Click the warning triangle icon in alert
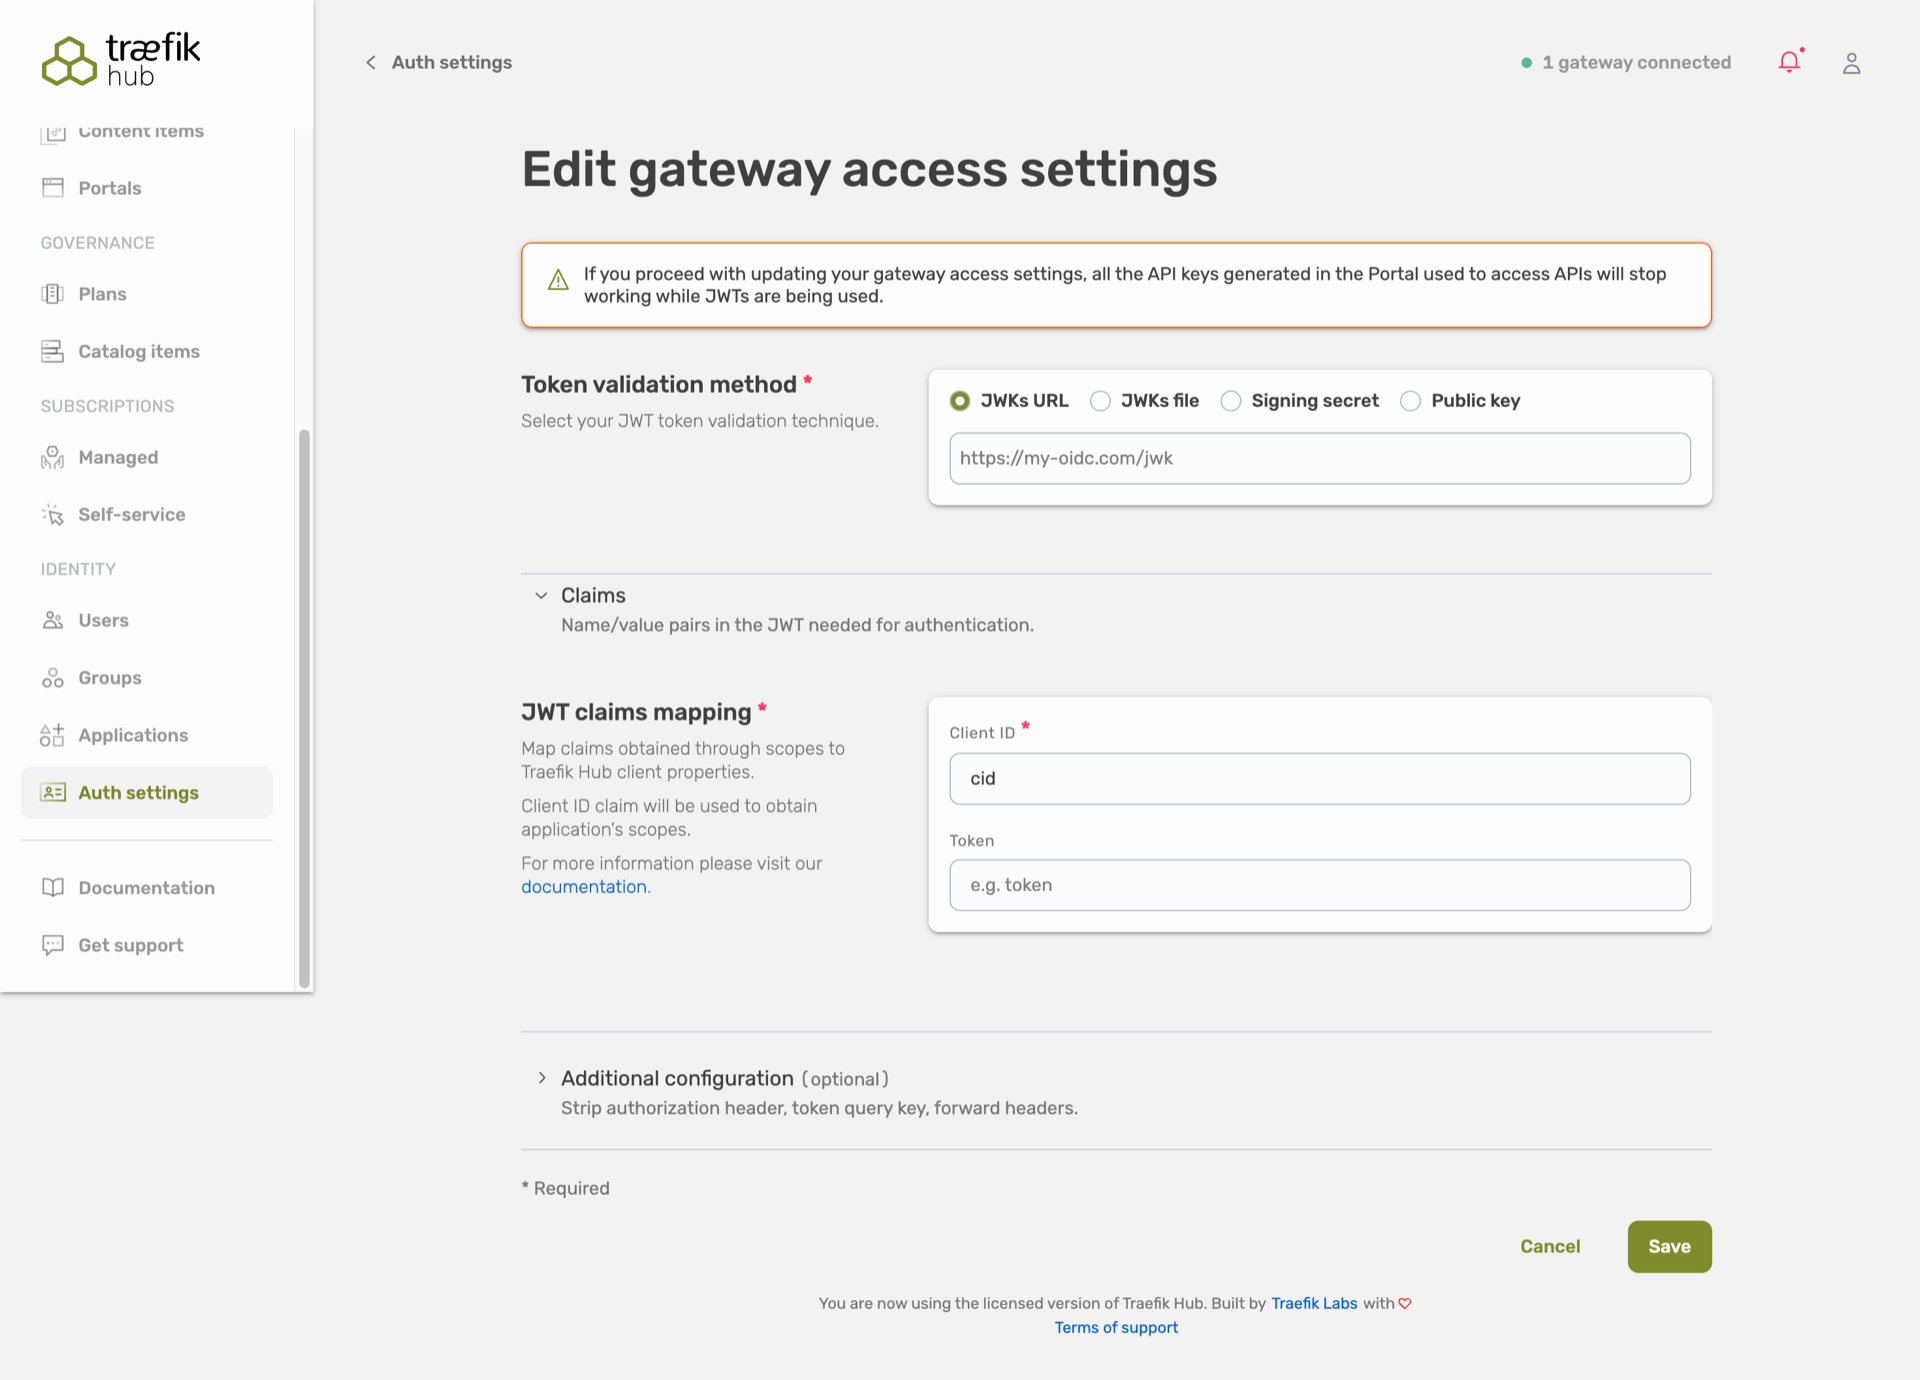 559,280
